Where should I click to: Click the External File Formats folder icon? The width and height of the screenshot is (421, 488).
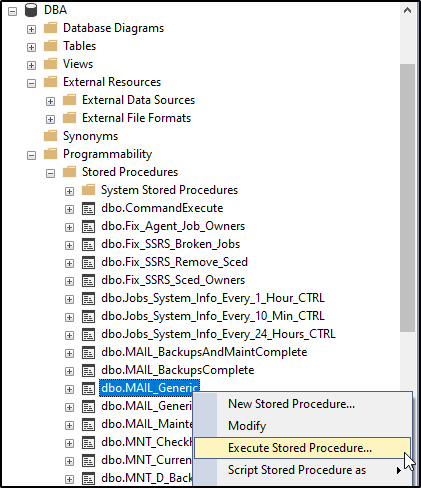(70, 118)
